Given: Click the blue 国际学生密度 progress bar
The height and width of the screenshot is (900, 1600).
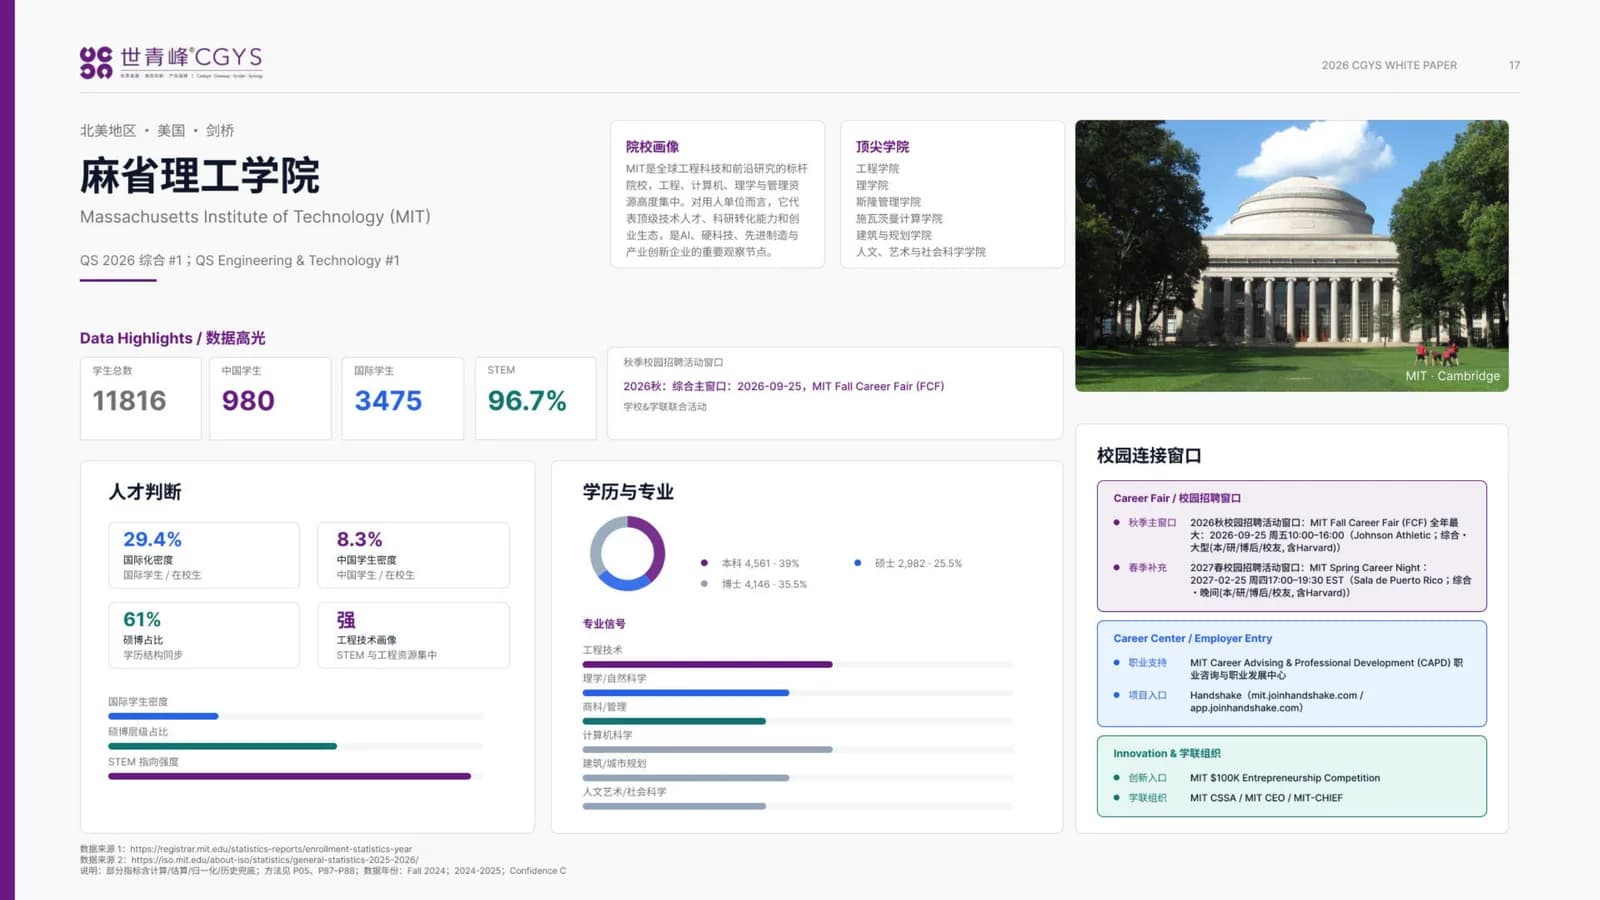Looking at the screenshot, I should [163, 716].
